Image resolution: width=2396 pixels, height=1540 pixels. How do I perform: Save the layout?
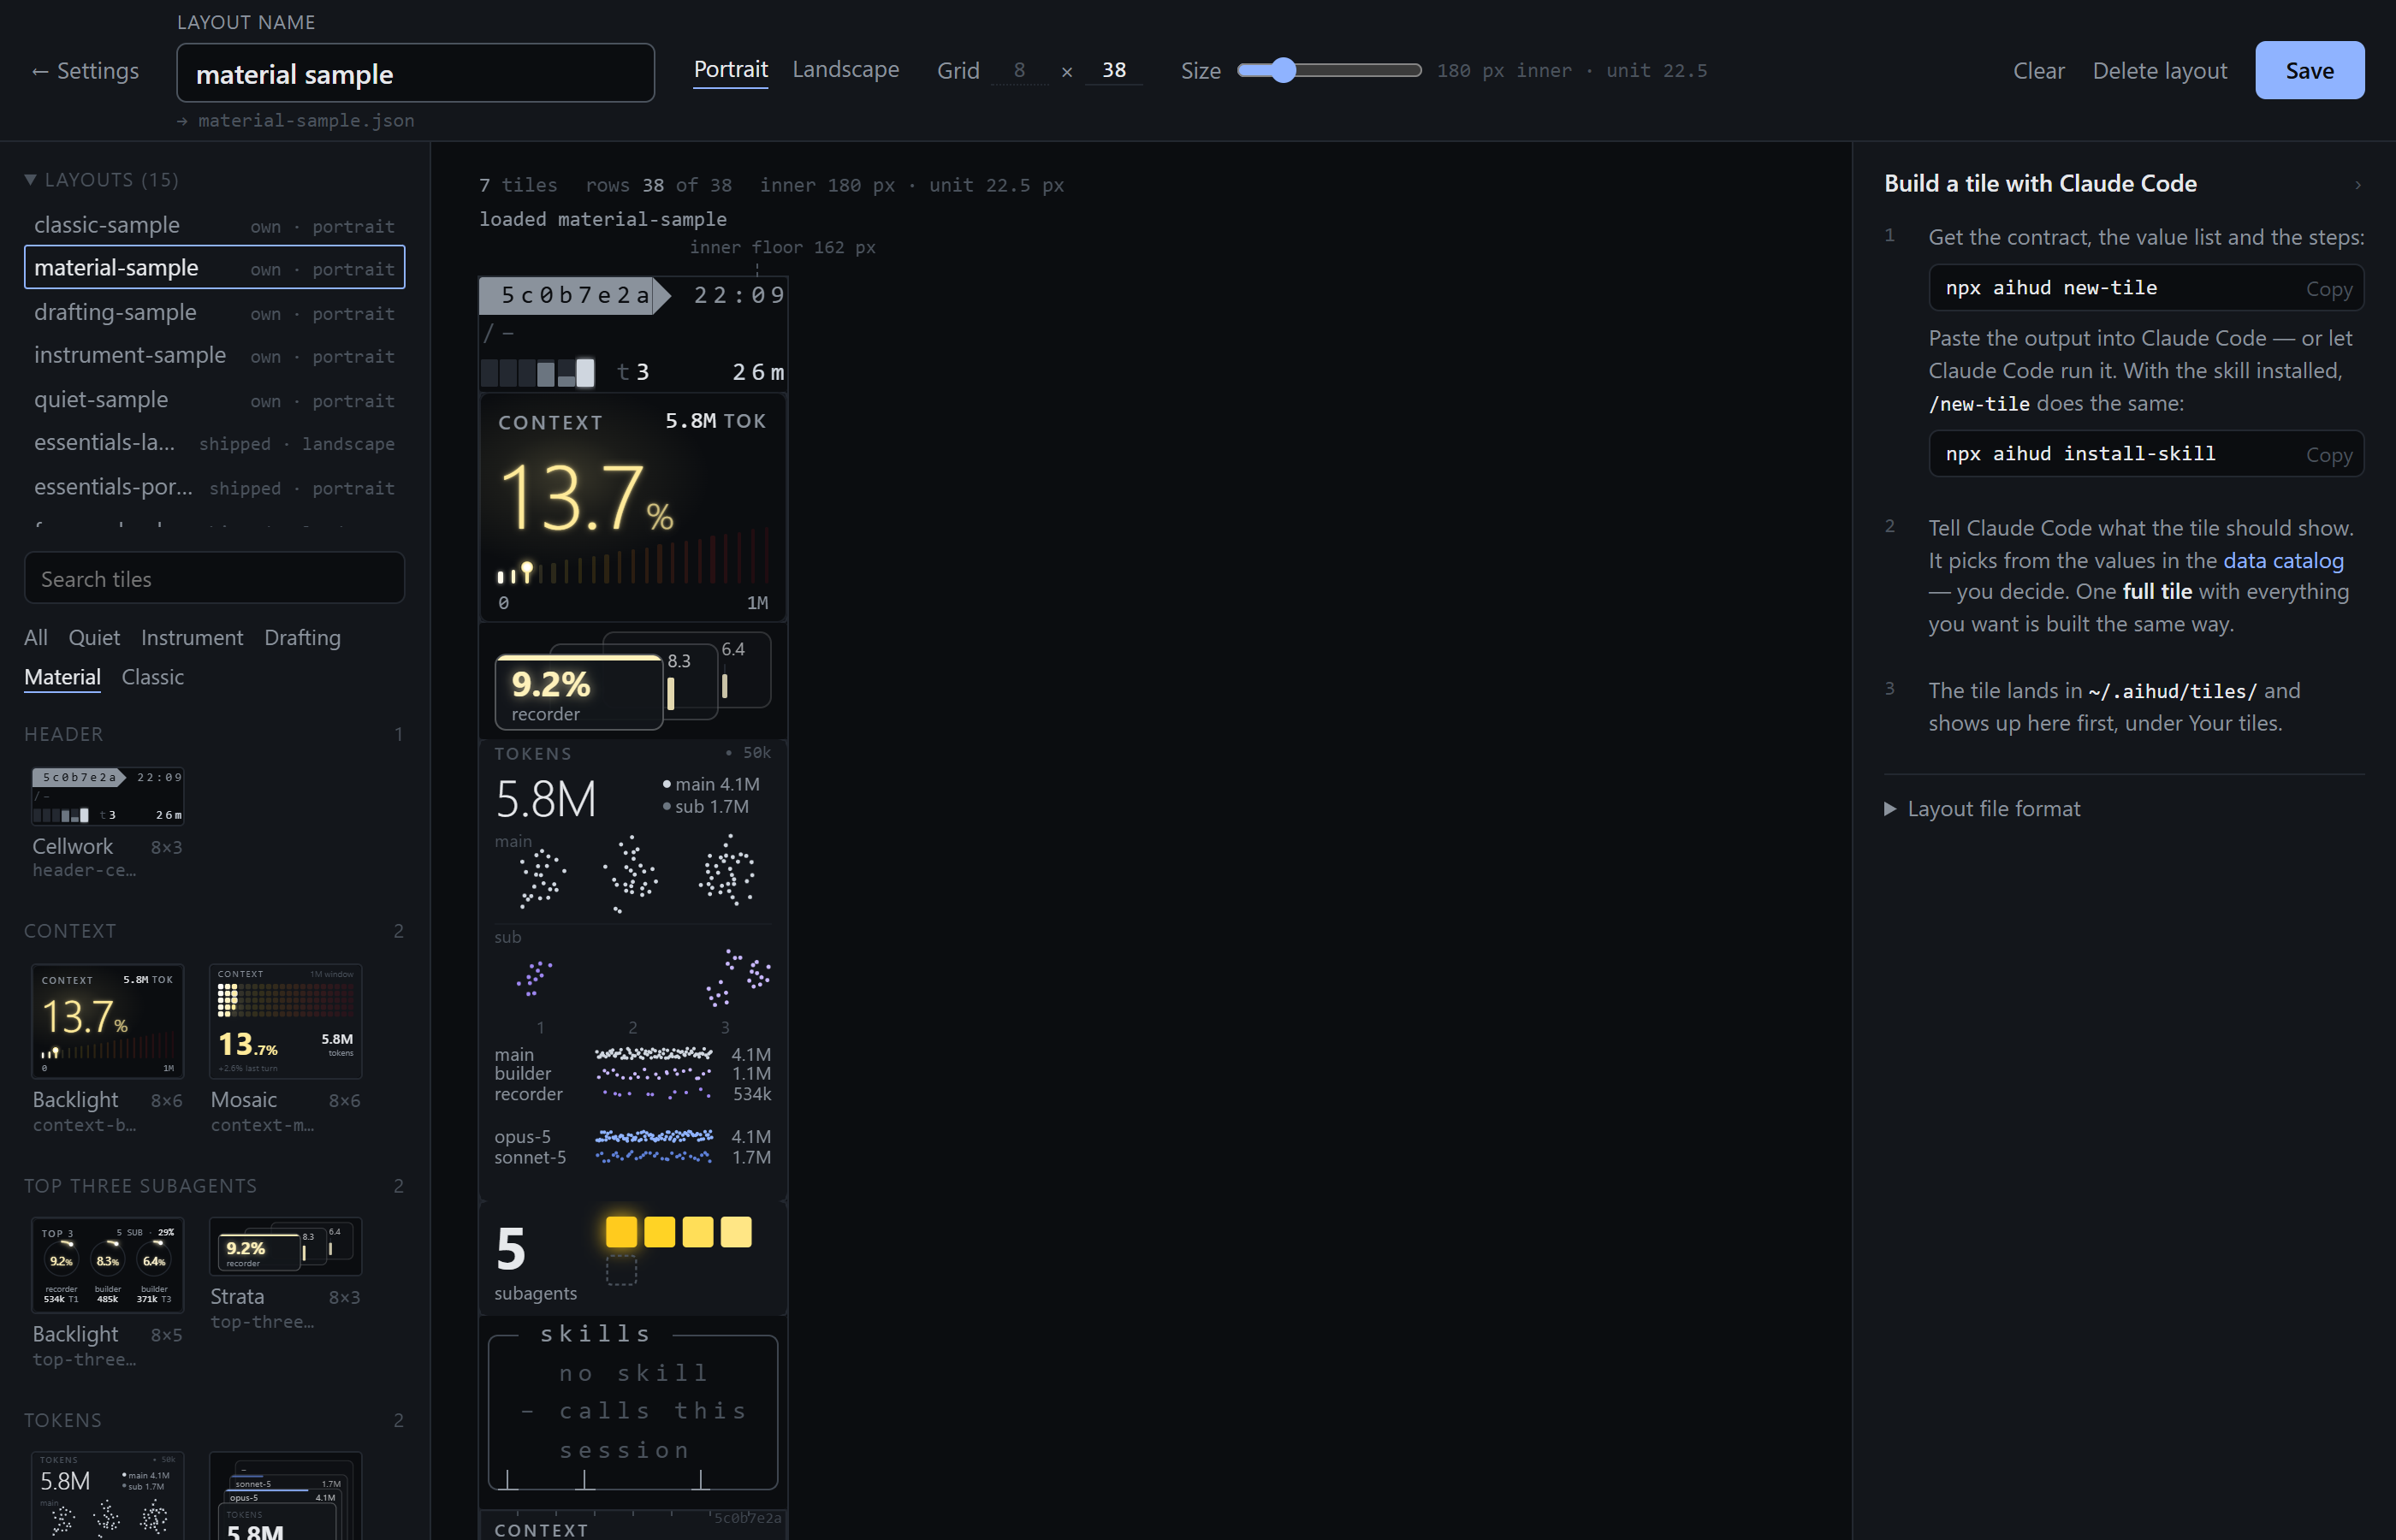[2309, 70]
